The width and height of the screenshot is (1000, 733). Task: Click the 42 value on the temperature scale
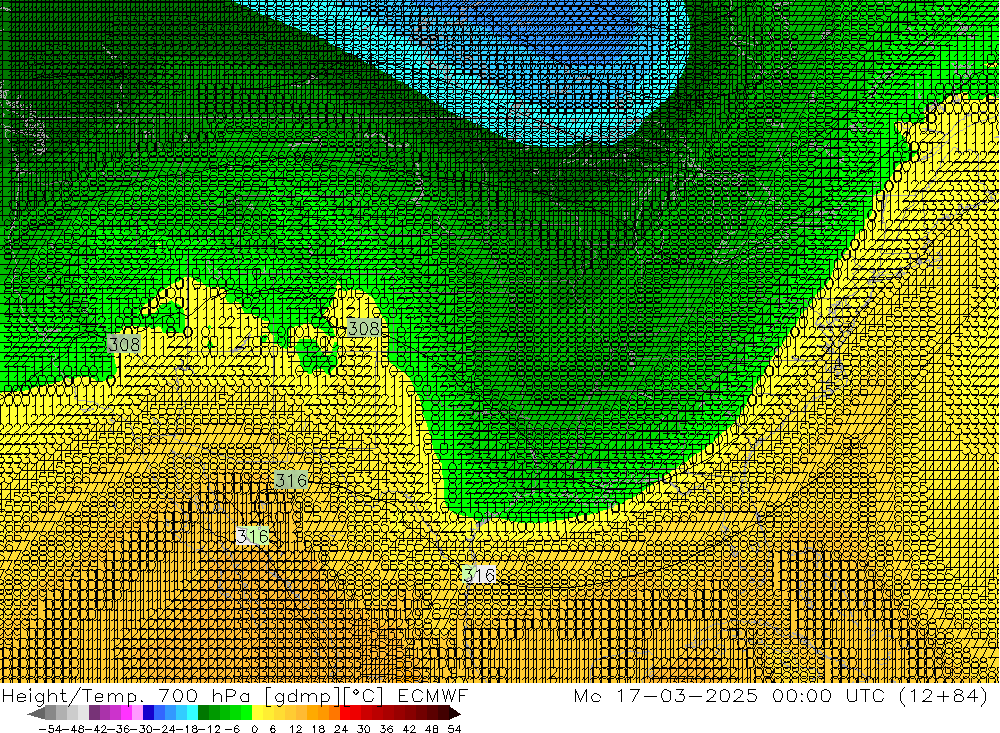tap(409, 729)
